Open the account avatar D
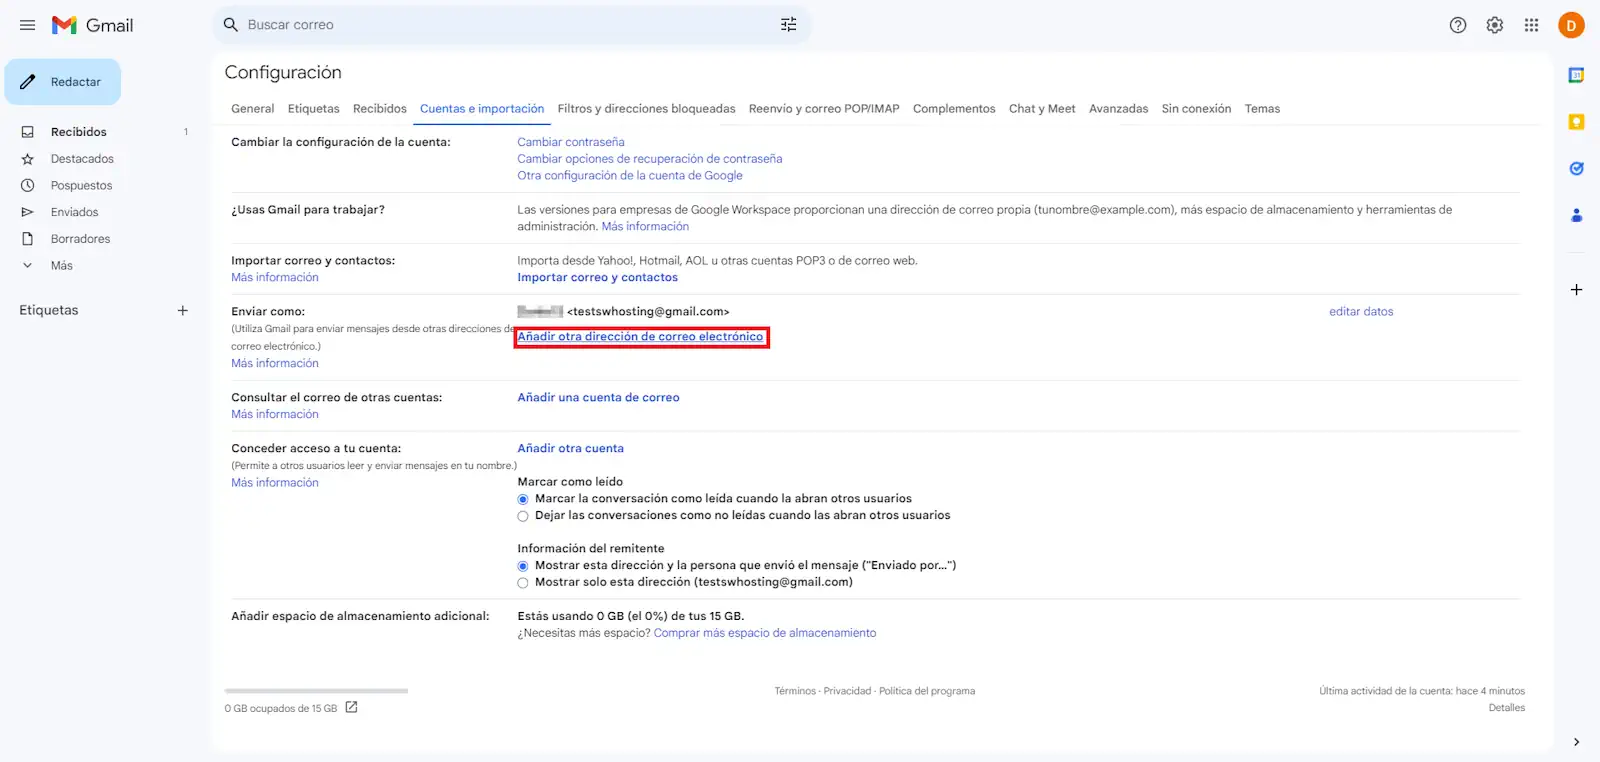Screen dimensions: 1600x762 [1571, 25]
